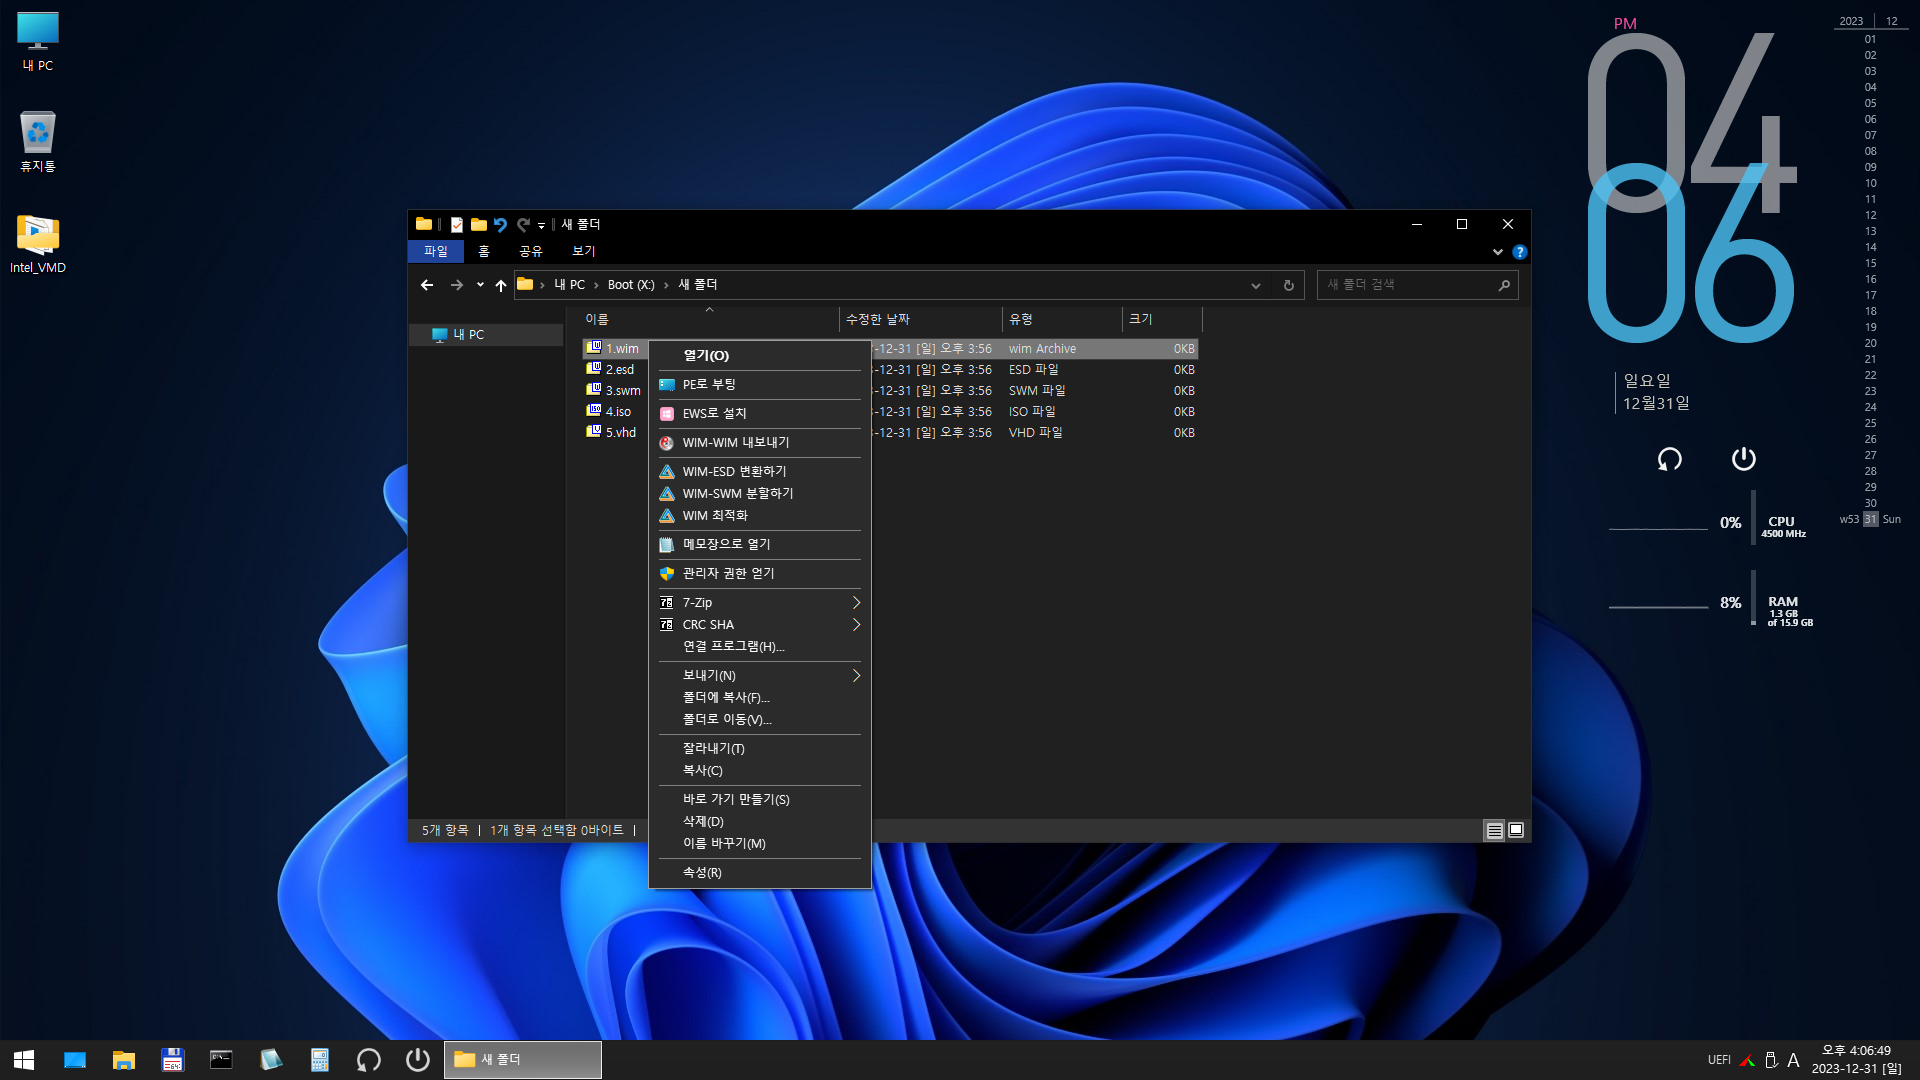Expand the 보내기(N) submenu
The height and width of the screenshot is (1080, 1920).
[760, 676]
